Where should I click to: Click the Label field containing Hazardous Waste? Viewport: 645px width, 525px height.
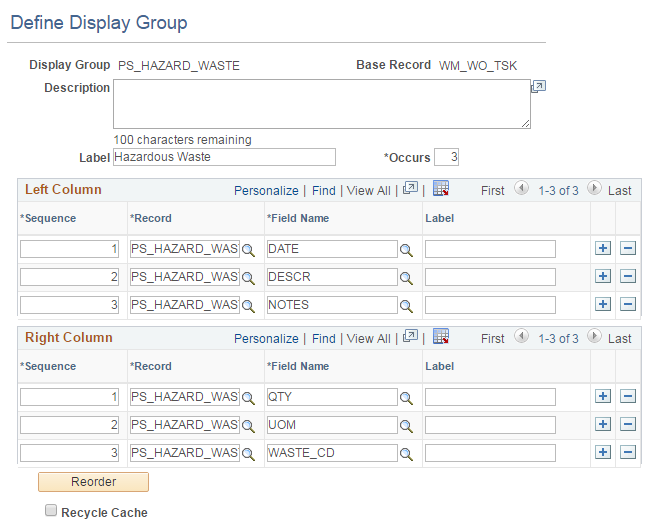pyautogui.click(x=224, y=157)
